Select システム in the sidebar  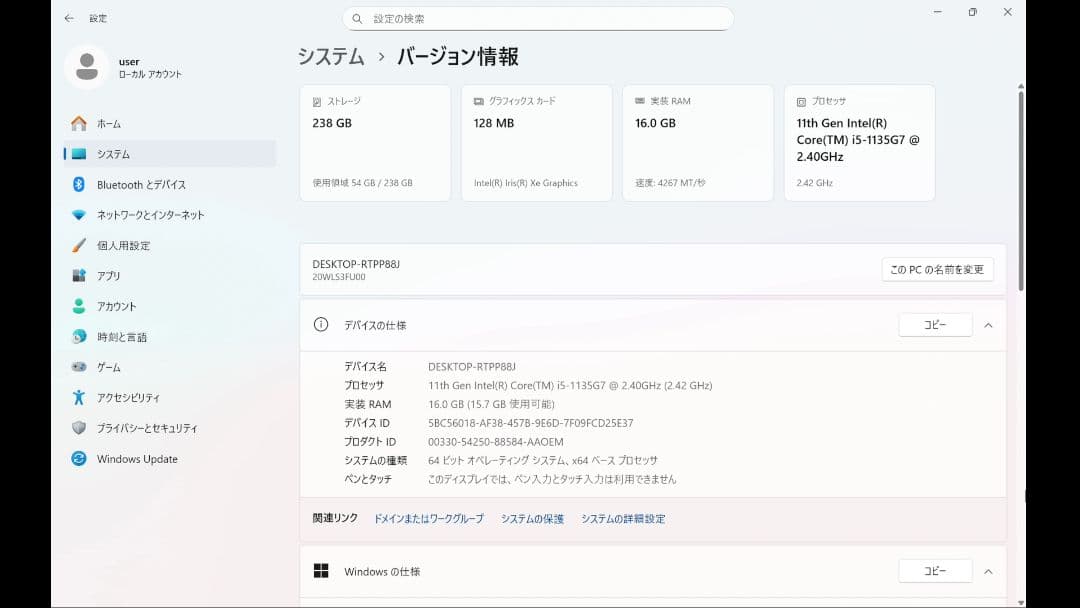[x=170, y=154]
